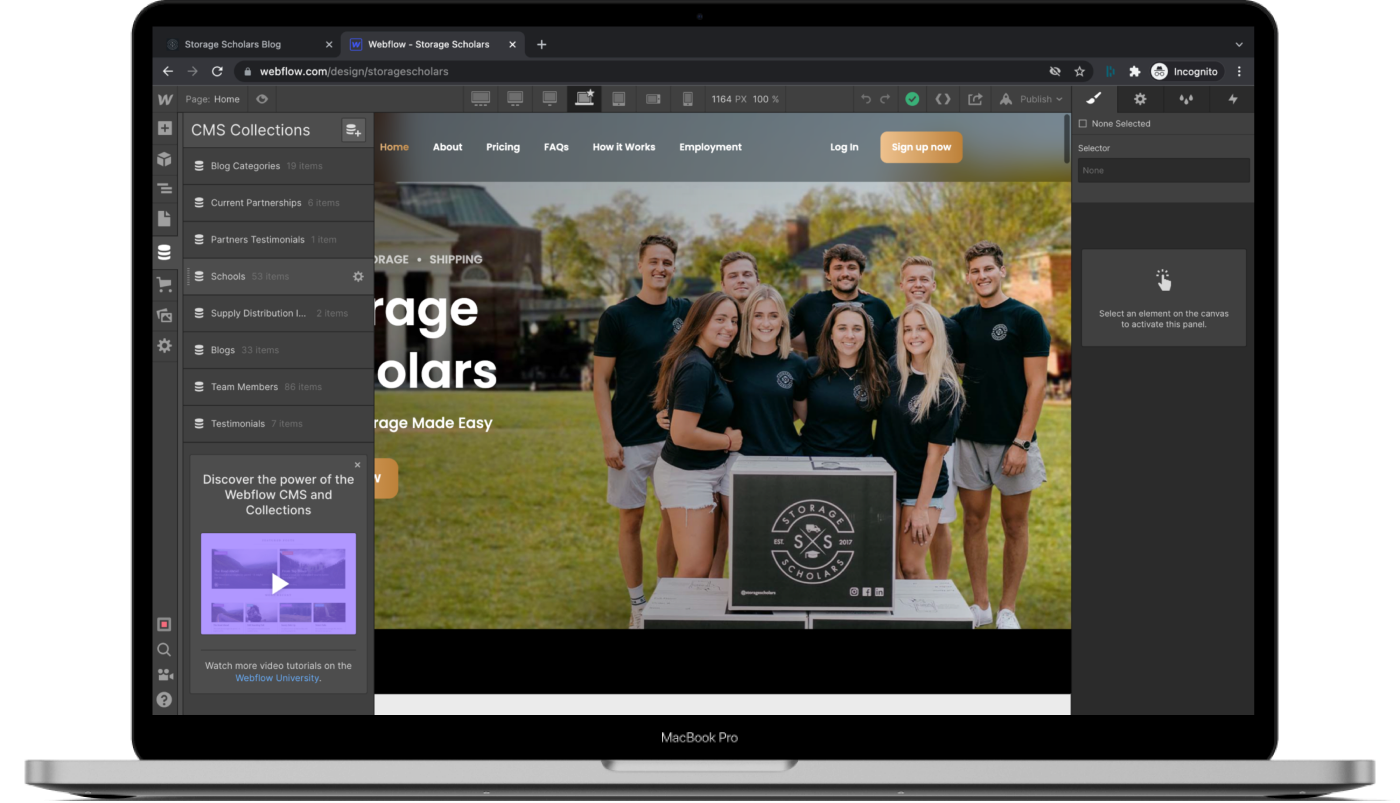Open the Style Manager droplets tab
Screen dimensions: 1400x803
click(1187, 99)
